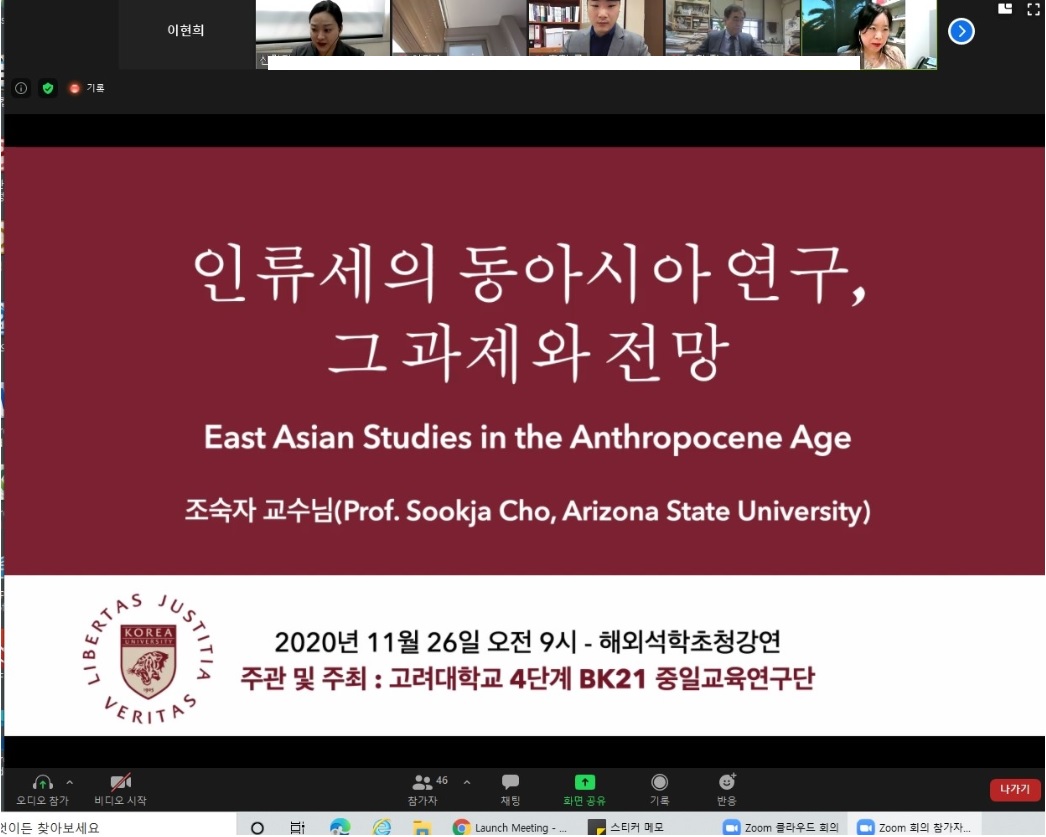Click the green encryption shield icon
Viewport: 1046px width, 837px height.
pos(47,88)
